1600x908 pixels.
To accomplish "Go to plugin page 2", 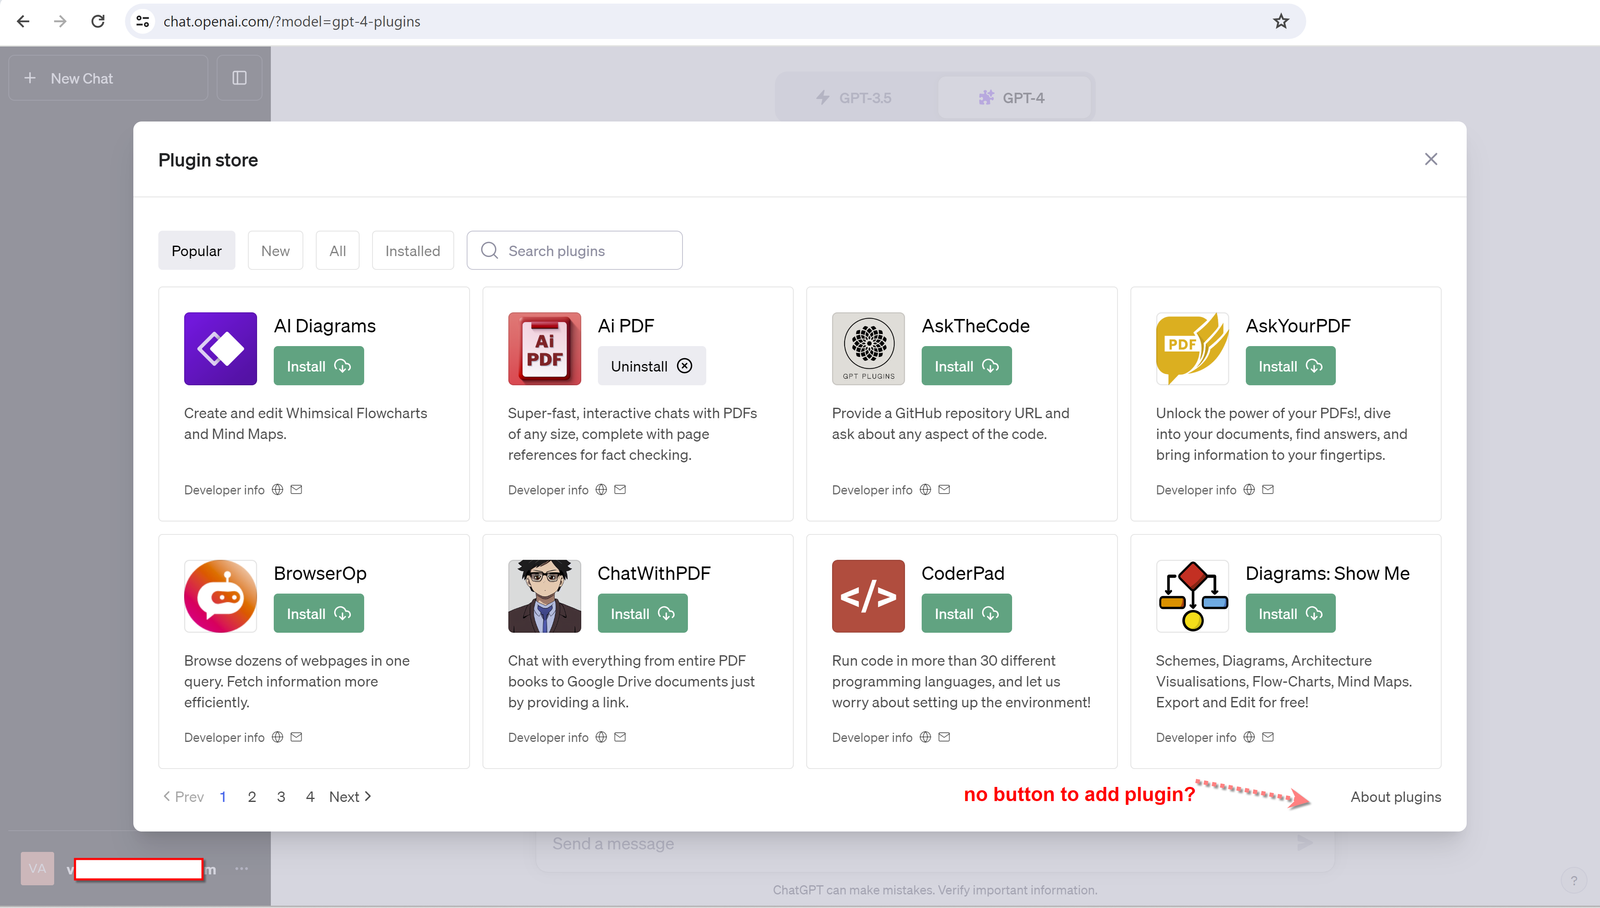I will pyautogui.click(x=252, y=797).
